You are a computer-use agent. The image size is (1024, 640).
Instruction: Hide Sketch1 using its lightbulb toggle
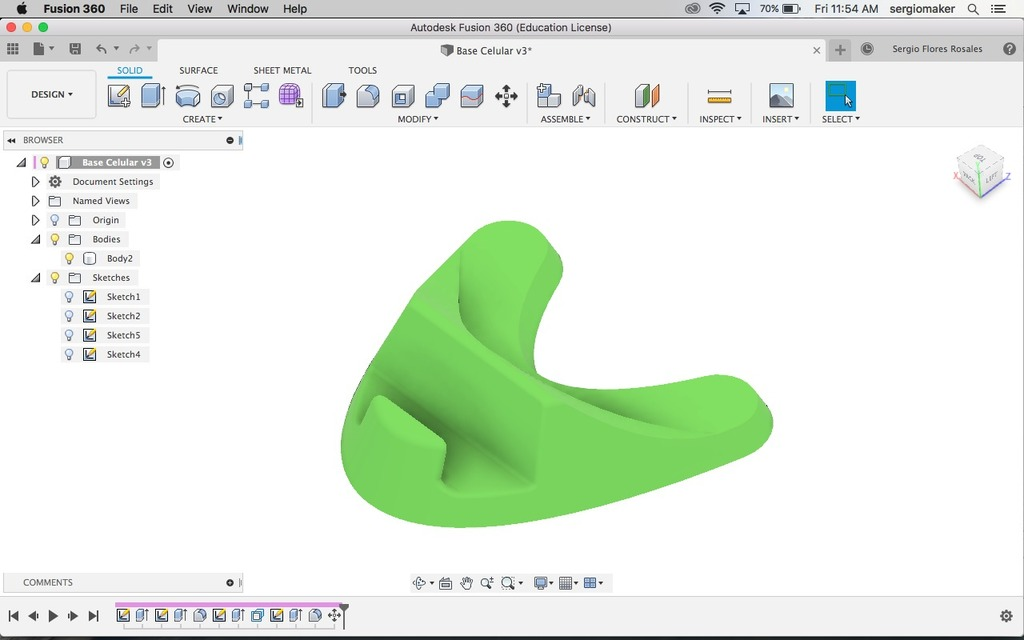(x=68, y=296)
